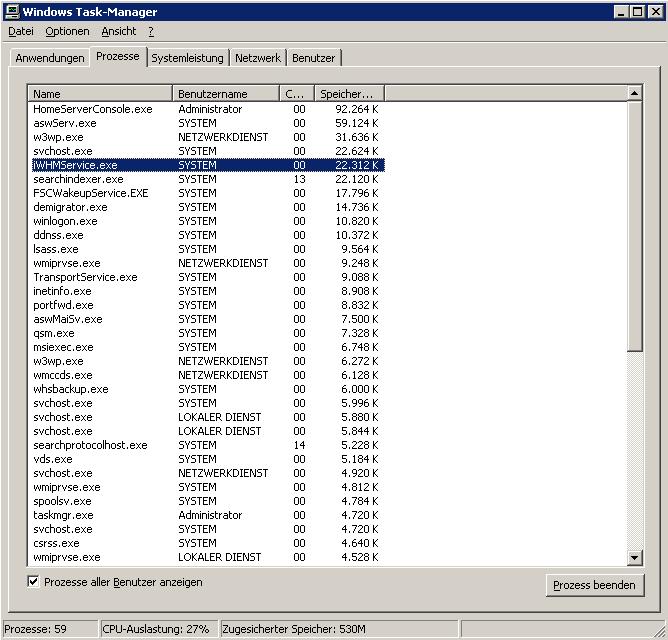Click the Prozesse: 59 status entry
The image size is (668, 640).
point(50,629)
